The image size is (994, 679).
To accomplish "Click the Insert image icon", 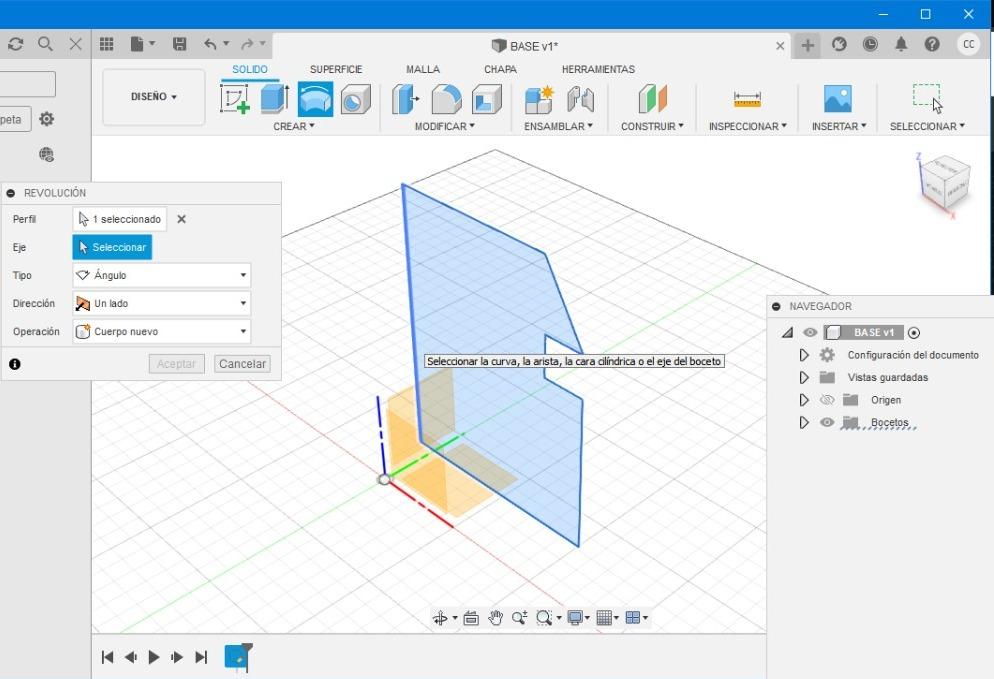I will [837, 99].
